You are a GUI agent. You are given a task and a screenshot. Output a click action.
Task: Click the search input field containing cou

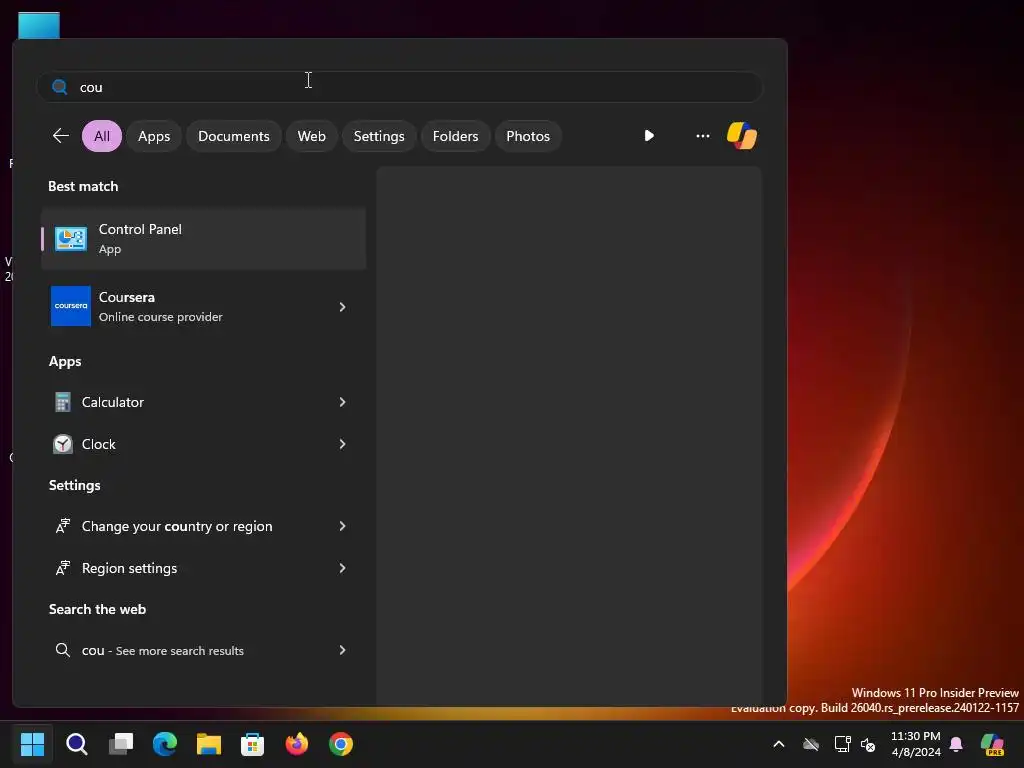[400, 87]
